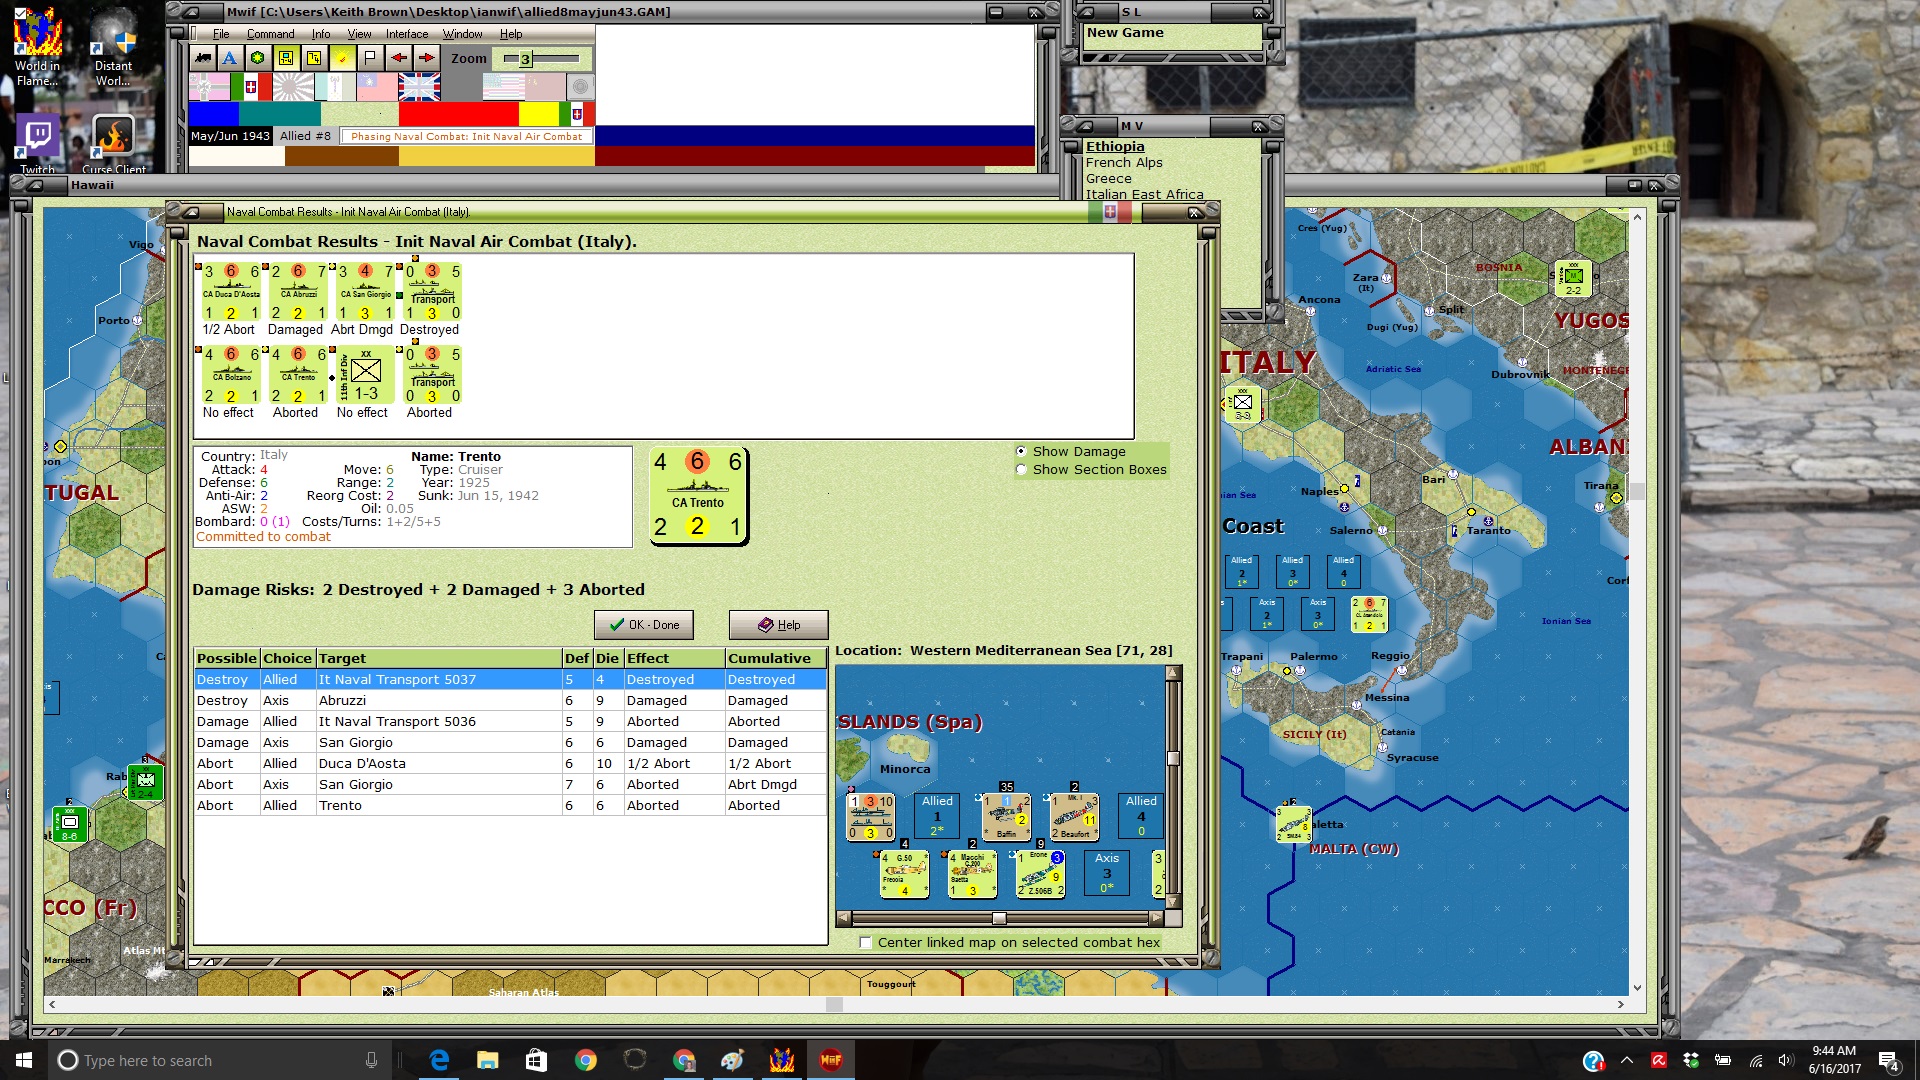Click the Z.506B aircraft counter

point(1040,875)
